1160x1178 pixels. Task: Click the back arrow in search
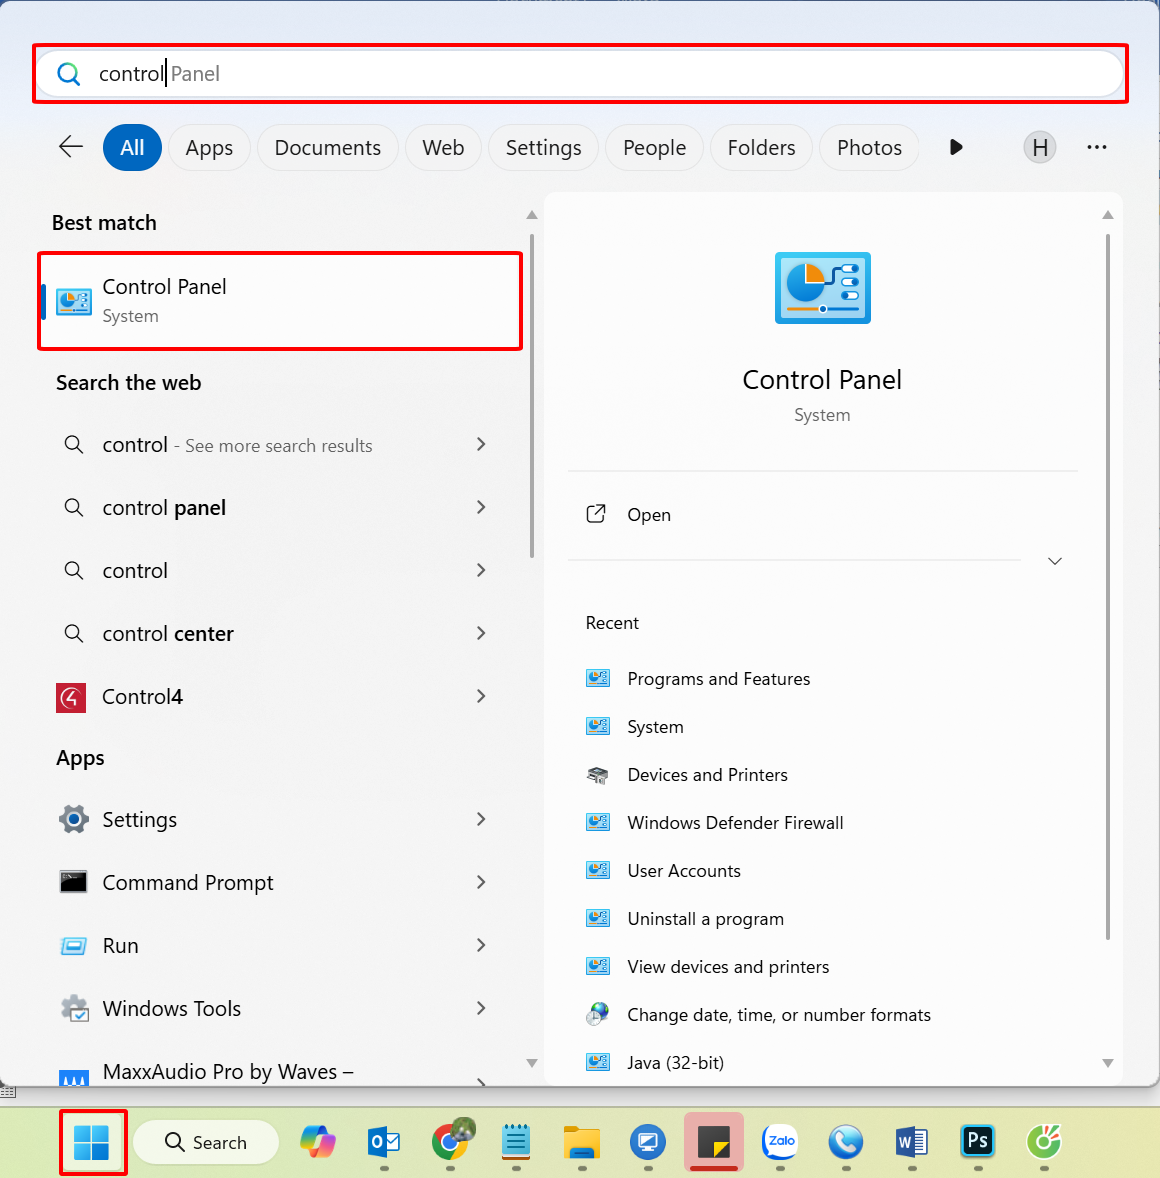point(71,147)
